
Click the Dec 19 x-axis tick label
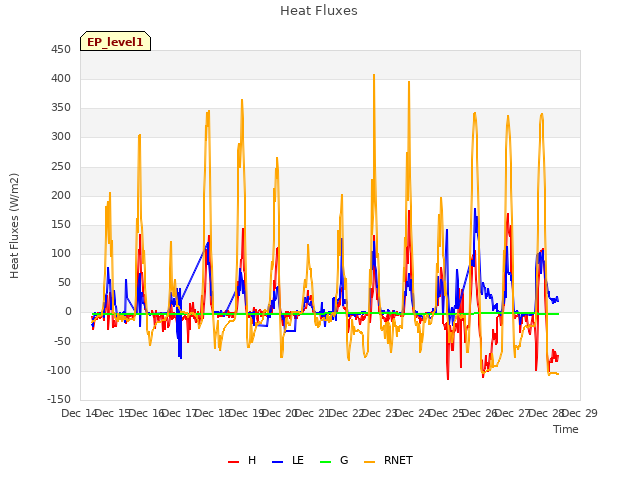point(246,413)
